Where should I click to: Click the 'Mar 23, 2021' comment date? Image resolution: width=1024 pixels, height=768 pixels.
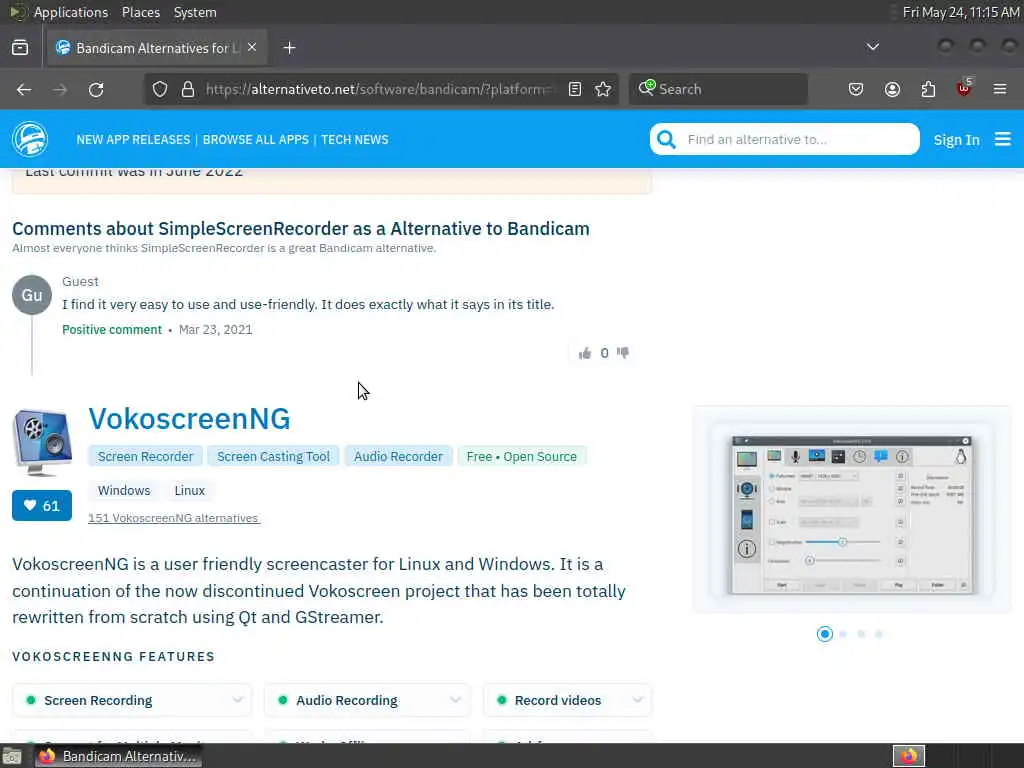click(216, 330)
